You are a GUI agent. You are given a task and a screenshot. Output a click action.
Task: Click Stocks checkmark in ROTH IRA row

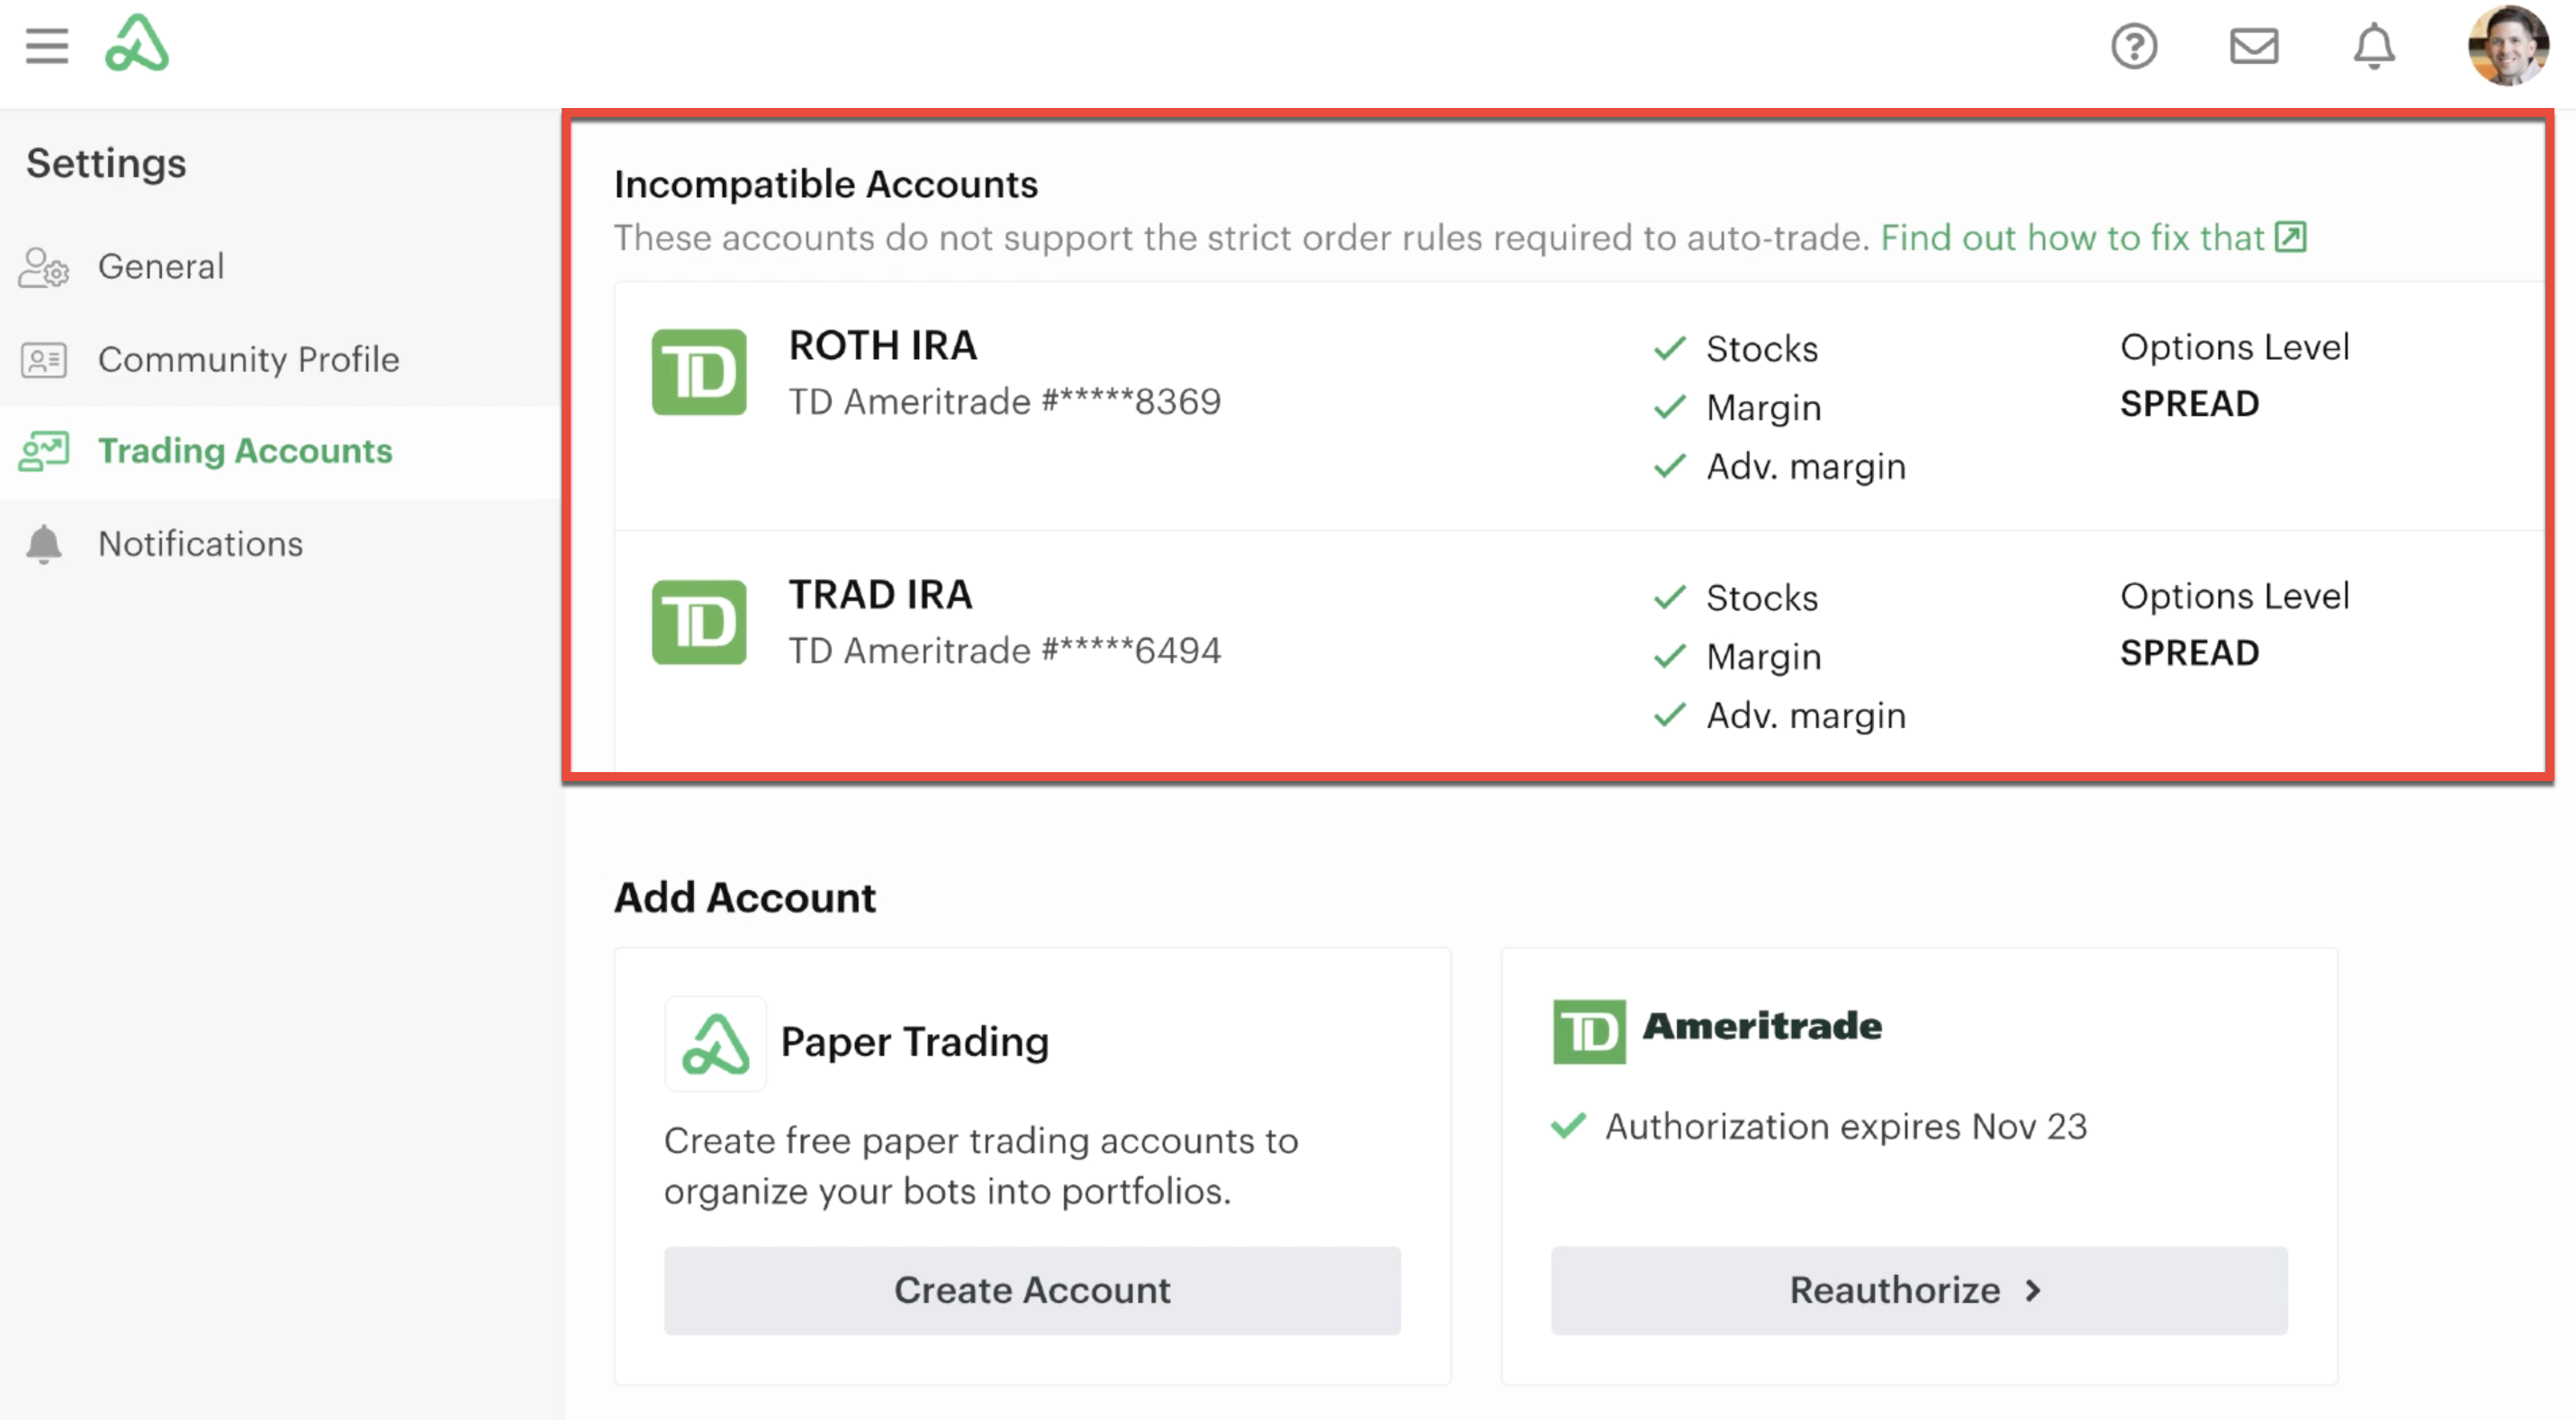(1670, 349)
